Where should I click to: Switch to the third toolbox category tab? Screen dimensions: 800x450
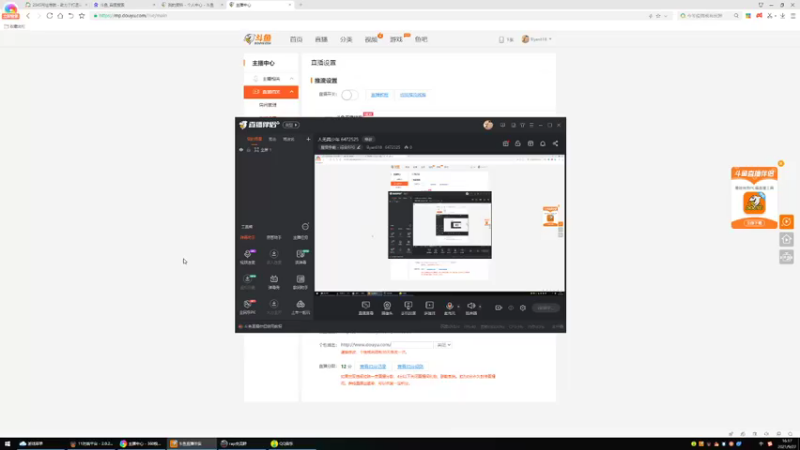coord(300,238)
